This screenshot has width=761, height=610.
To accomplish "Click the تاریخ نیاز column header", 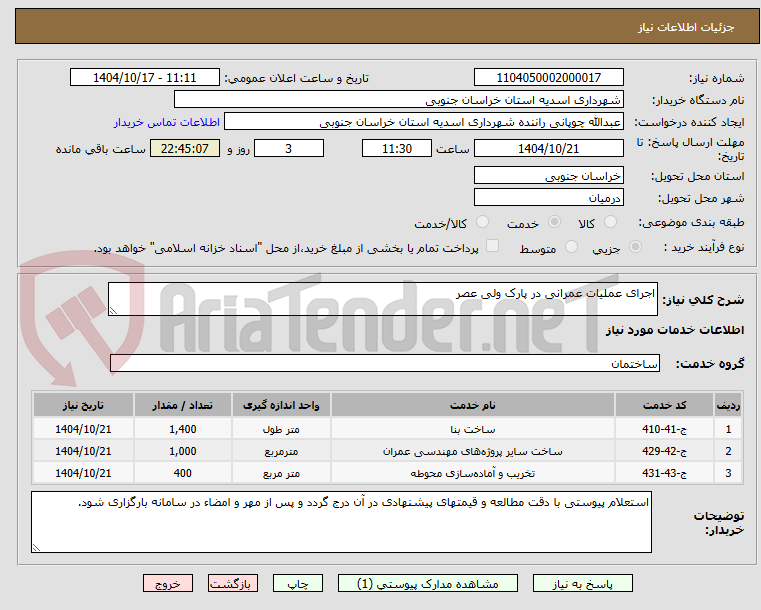I will tap(83, 405).
